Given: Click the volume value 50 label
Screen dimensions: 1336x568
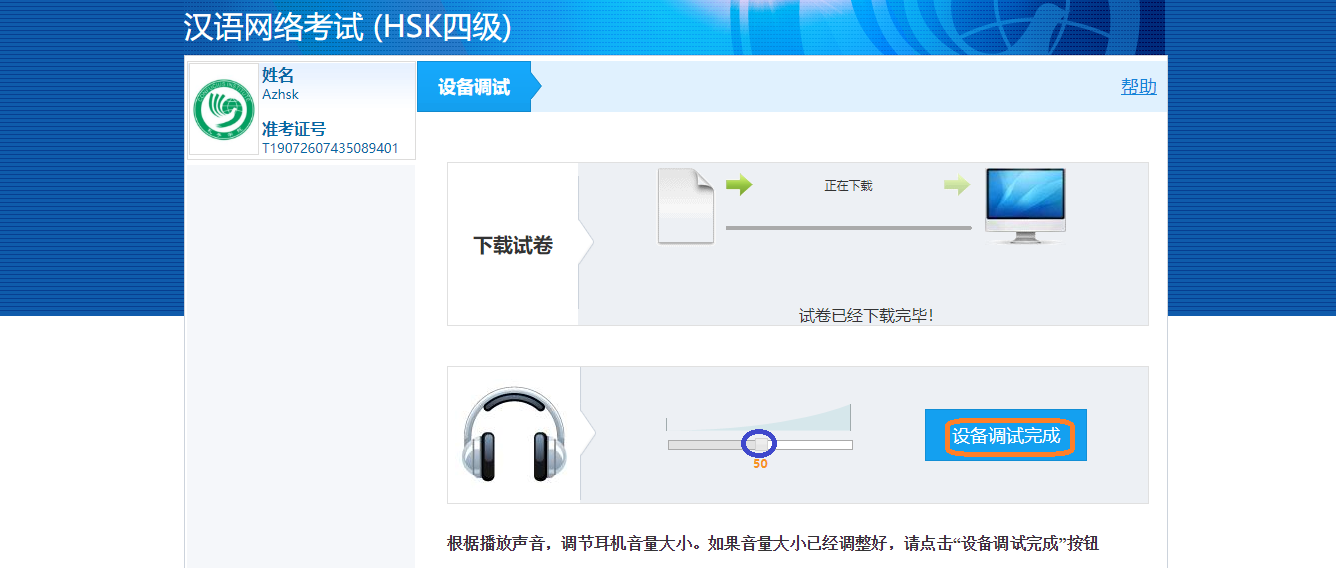Looking at the screenshot, I should coord(760,464).
